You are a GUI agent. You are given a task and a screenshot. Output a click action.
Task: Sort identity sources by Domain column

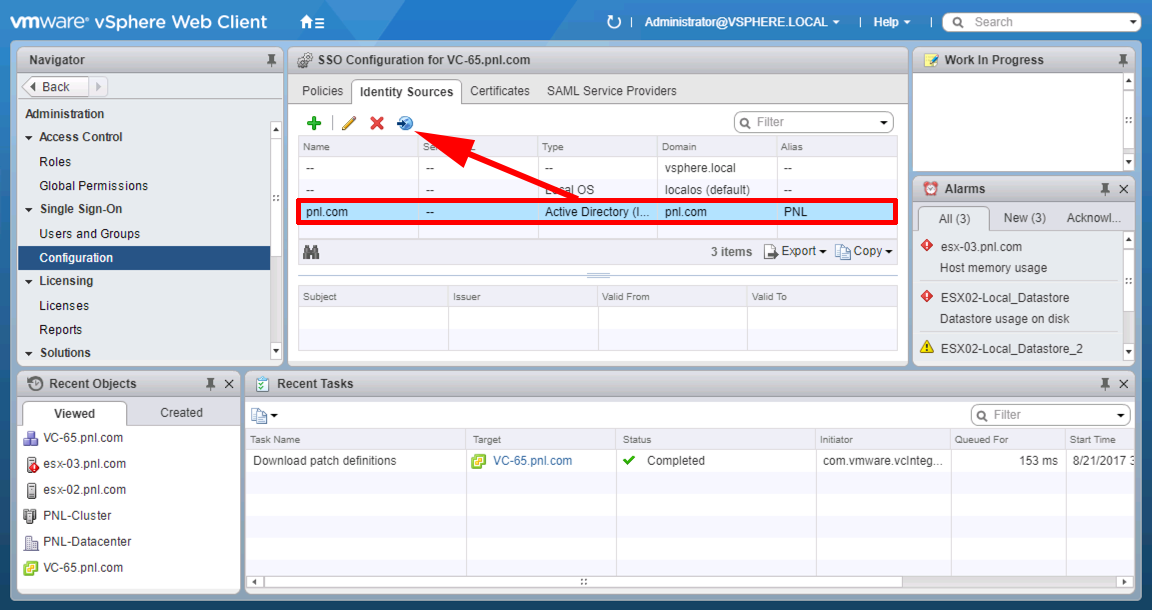click(x=717, y=147)
